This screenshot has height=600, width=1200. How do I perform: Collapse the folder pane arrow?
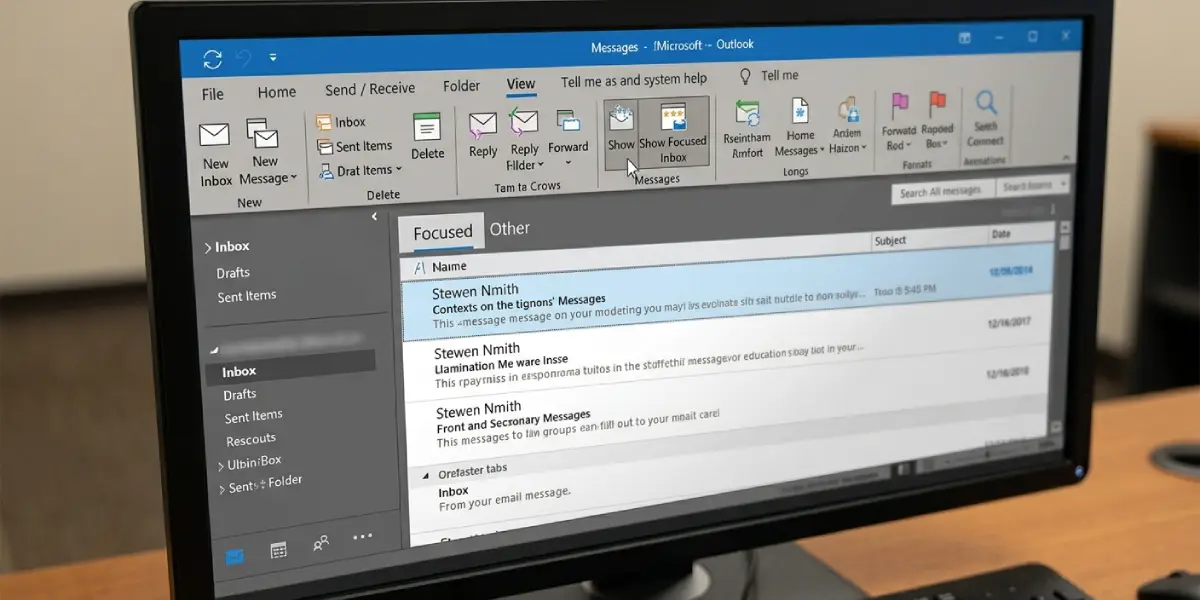point(375,216)
